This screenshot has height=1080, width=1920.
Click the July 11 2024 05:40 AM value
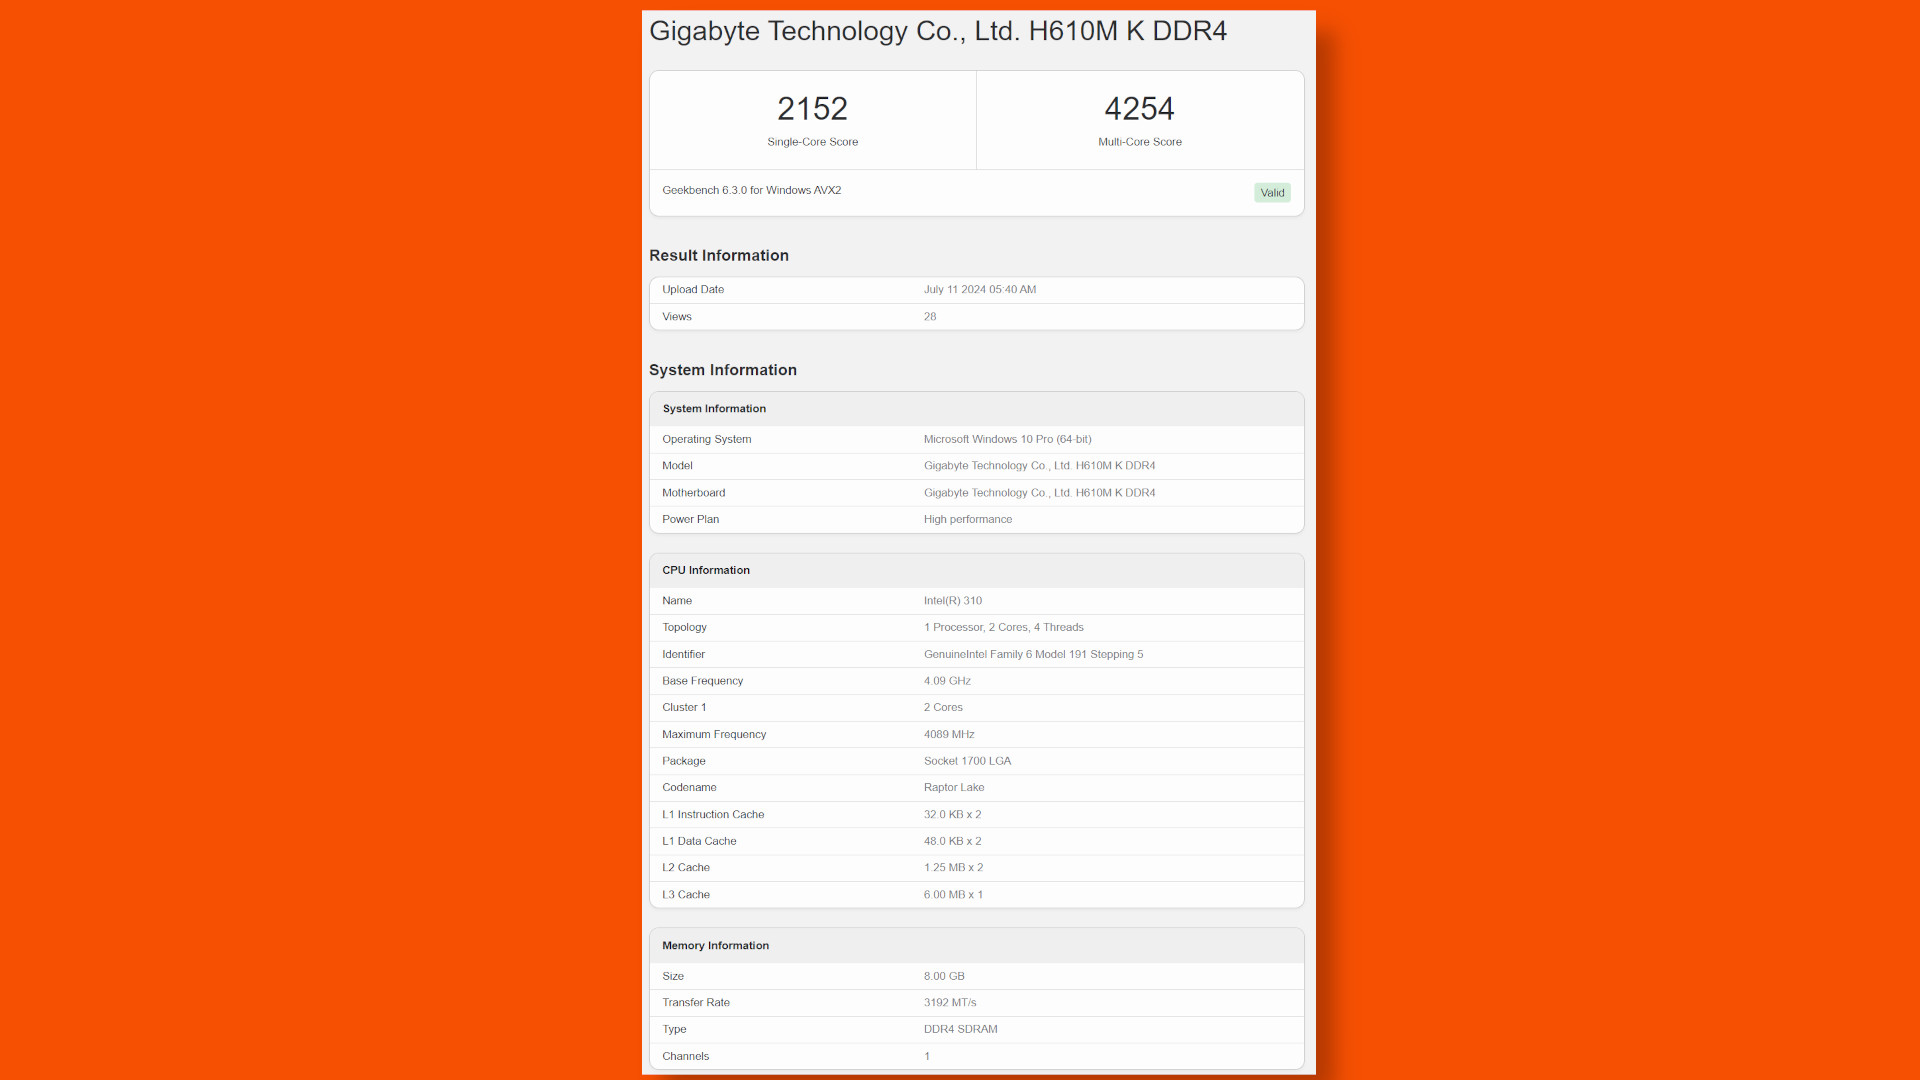click(980, 290)
